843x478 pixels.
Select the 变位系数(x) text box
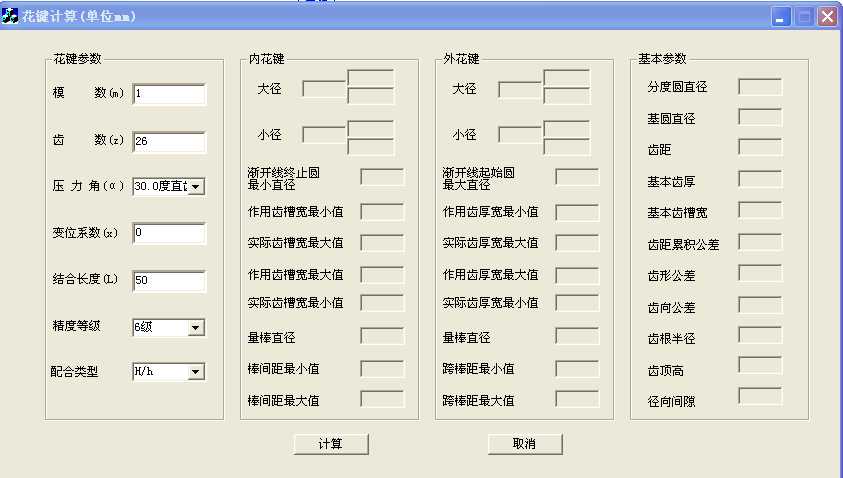point(168,233)
